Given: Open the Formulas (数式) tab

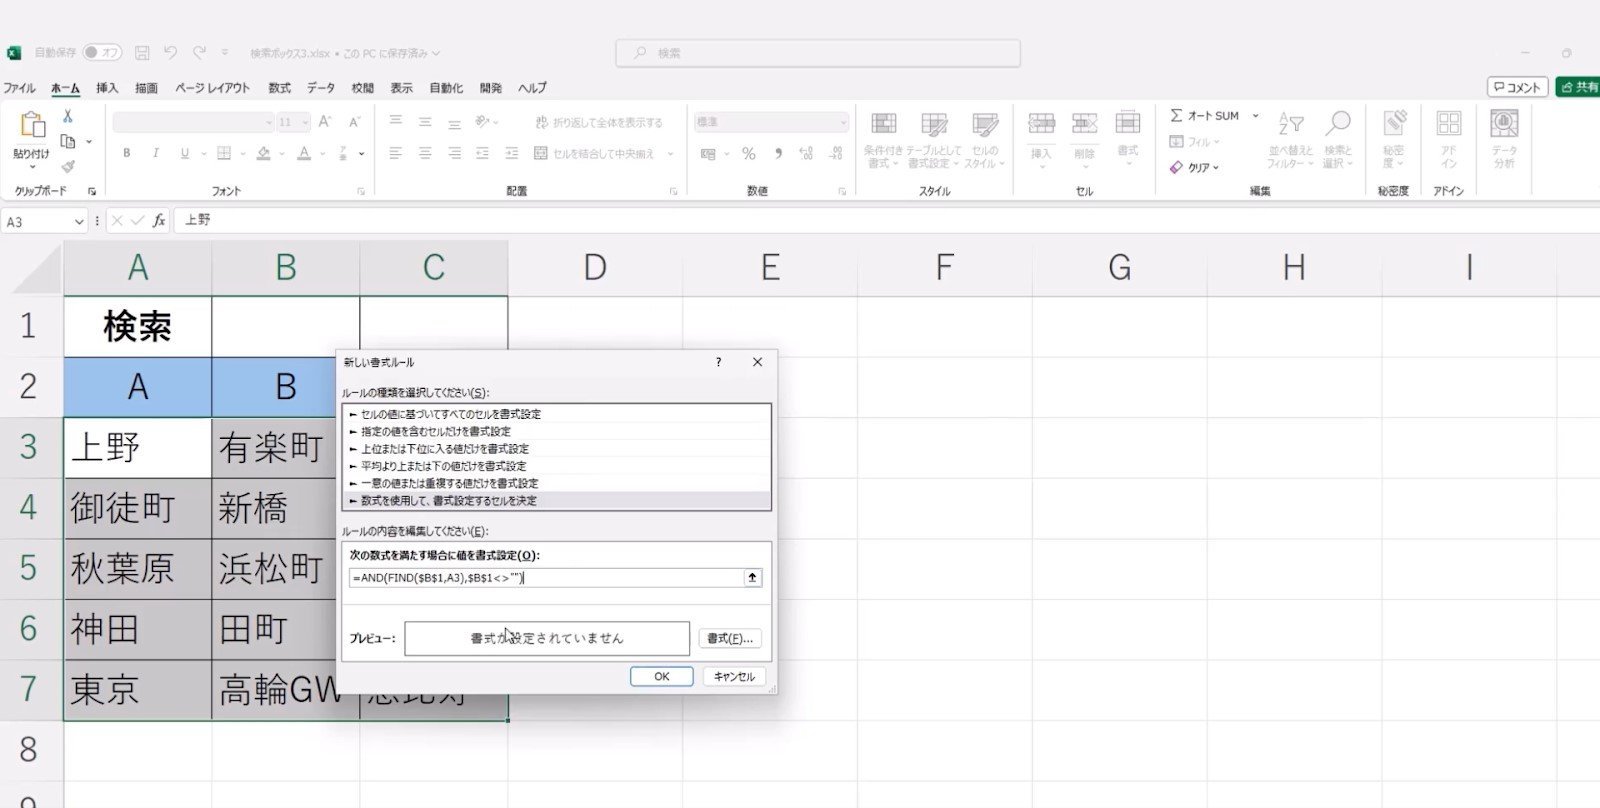Looking at the screenshot, I should pyautogui.click(x=280, y=88).
